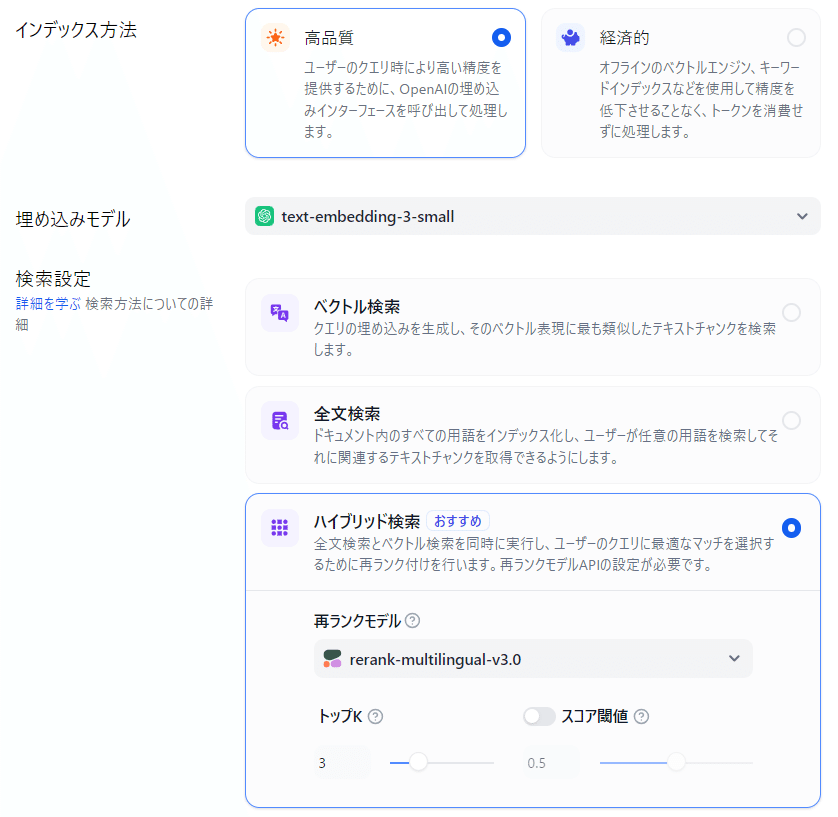Click the help icon beside スコア閾値
Viewport: 838px width, 817px height.
point(641,716)
